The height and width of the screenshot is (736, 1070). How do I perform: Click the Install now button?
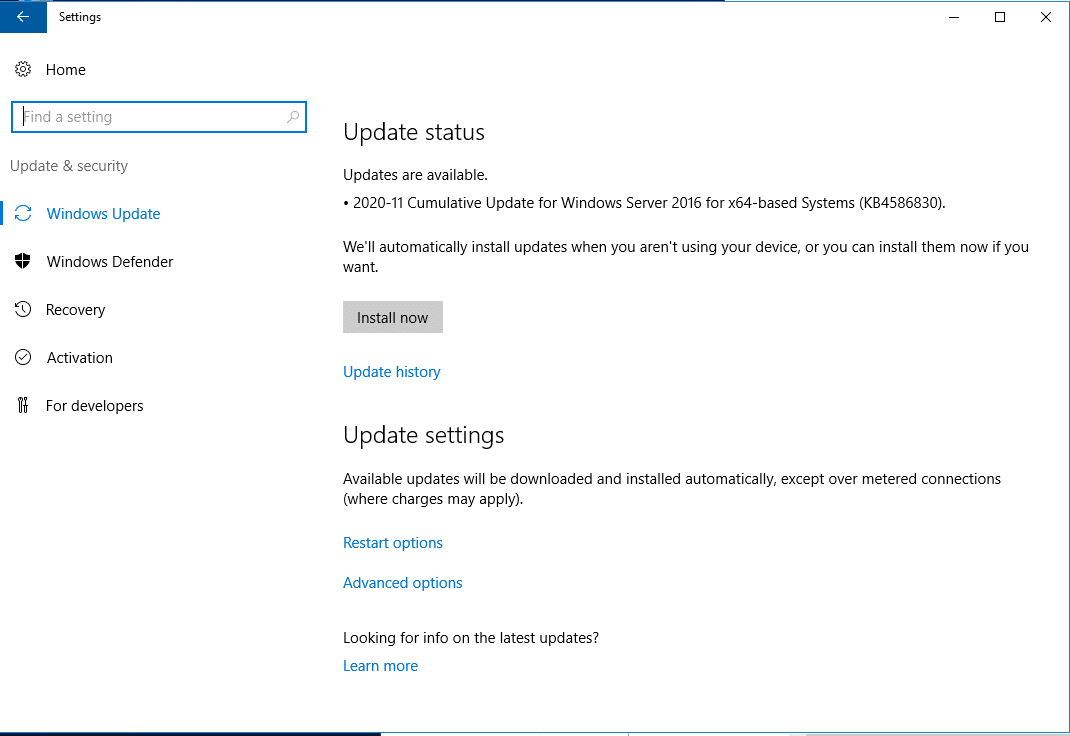point(392,317)
